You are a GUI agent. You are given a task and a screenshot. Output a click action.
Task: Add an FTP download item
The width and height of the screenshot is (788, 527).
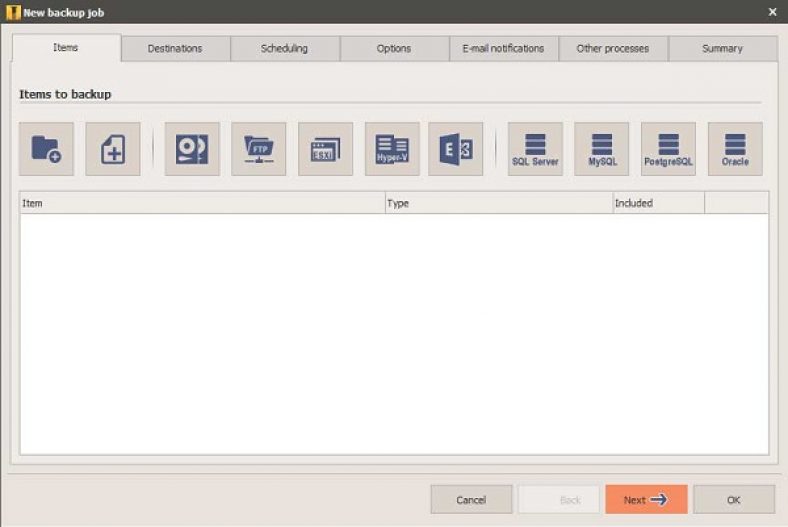tap(258, 149)
